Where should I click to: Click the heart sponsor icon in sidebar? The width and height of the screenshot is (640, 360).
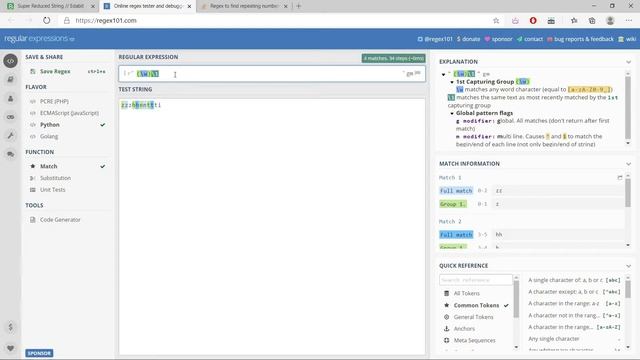(x=11, y=348)
